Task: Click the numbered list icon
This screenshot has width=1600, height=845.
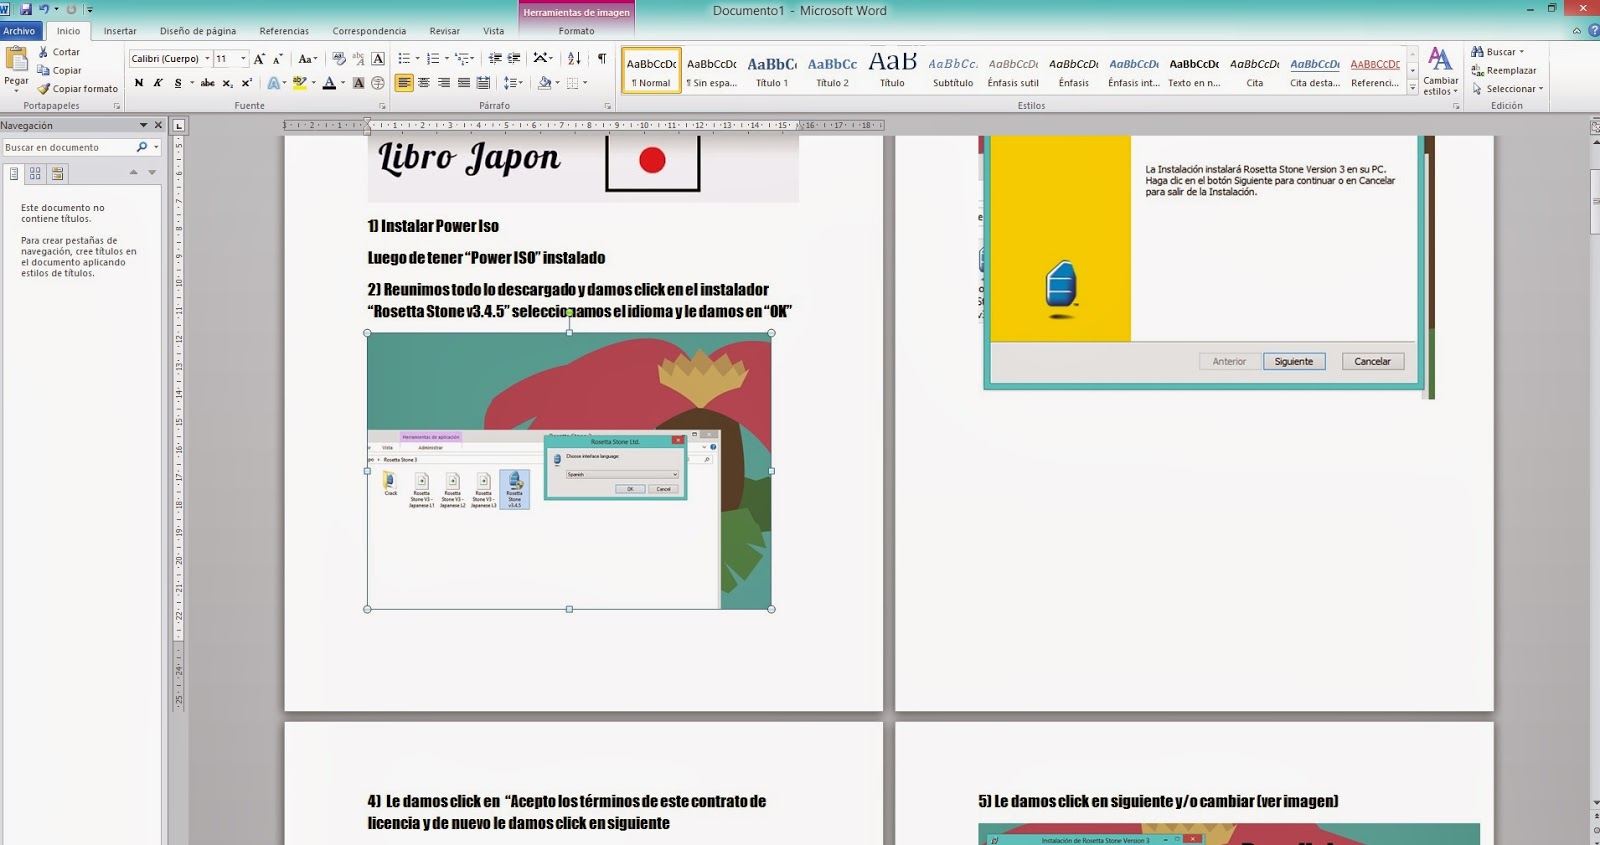Action: coord(435,59)
